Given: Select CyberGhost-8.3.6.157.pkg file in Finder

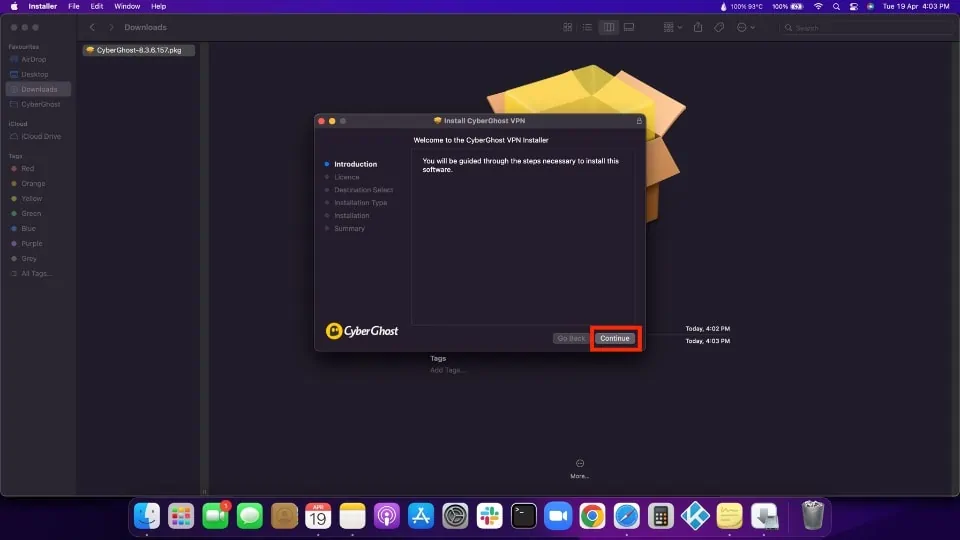Looking at the screenshot, I should 138,50.
